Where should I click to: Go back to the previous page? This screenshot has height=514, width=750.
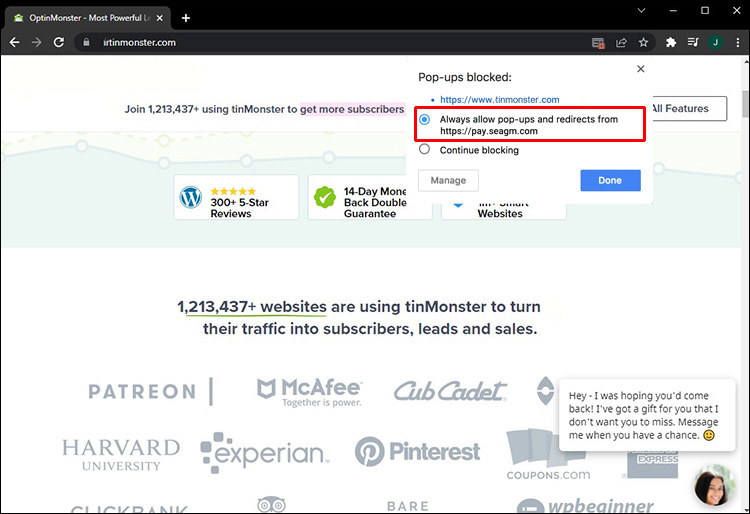15,43
